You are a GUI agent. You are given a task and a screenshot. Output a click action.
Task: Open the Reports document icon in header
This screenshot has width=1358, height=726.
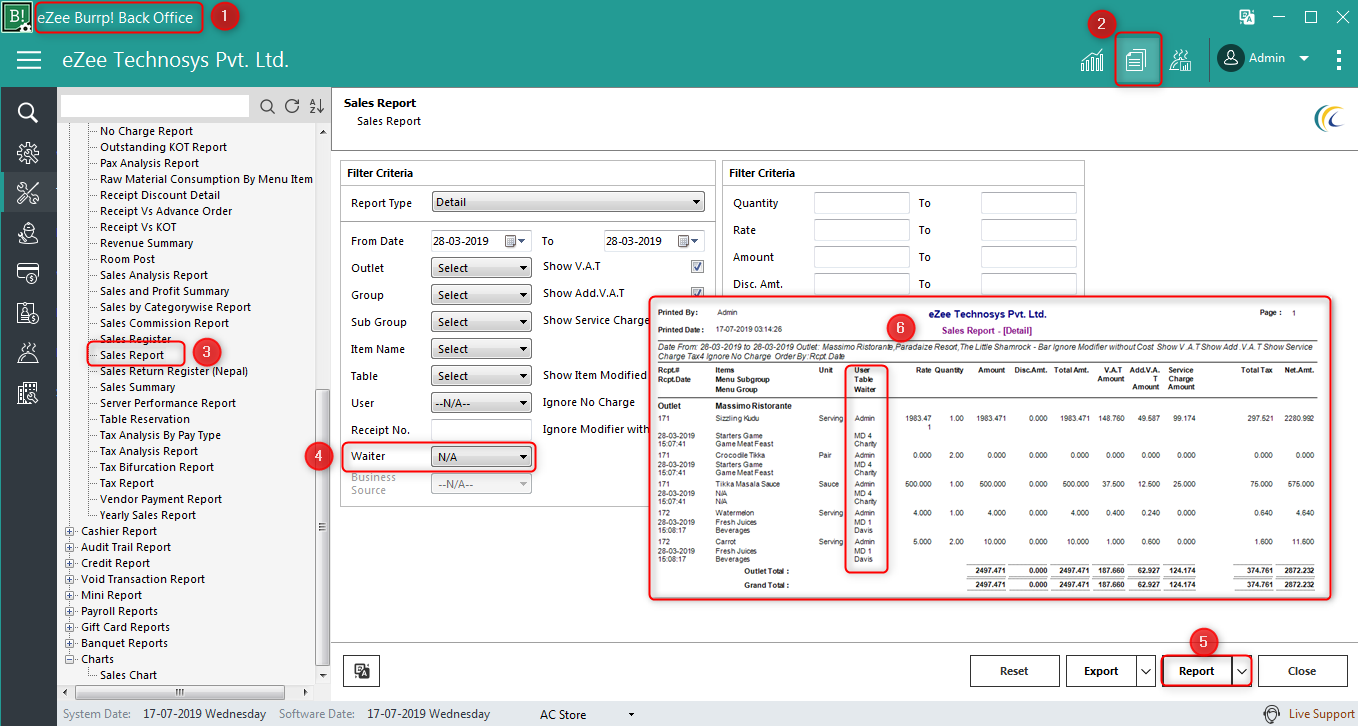pyautogui.click(x=1135, y=60)
